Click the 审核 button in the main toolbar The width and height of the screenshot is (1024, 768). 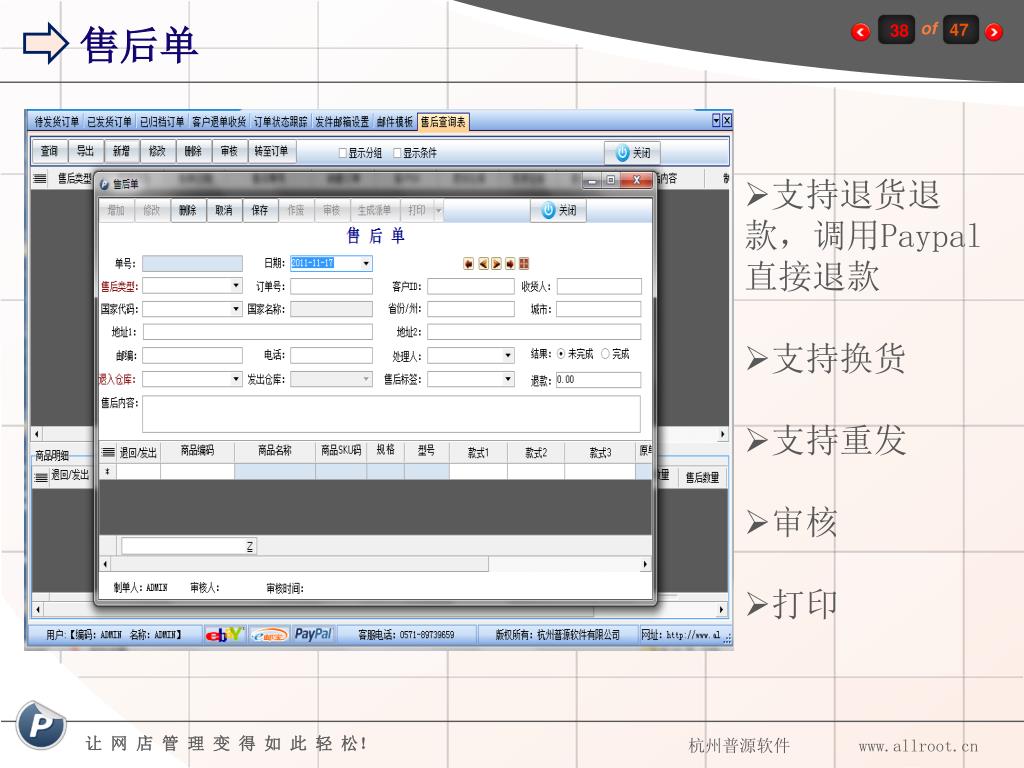[x=229, y=152]
